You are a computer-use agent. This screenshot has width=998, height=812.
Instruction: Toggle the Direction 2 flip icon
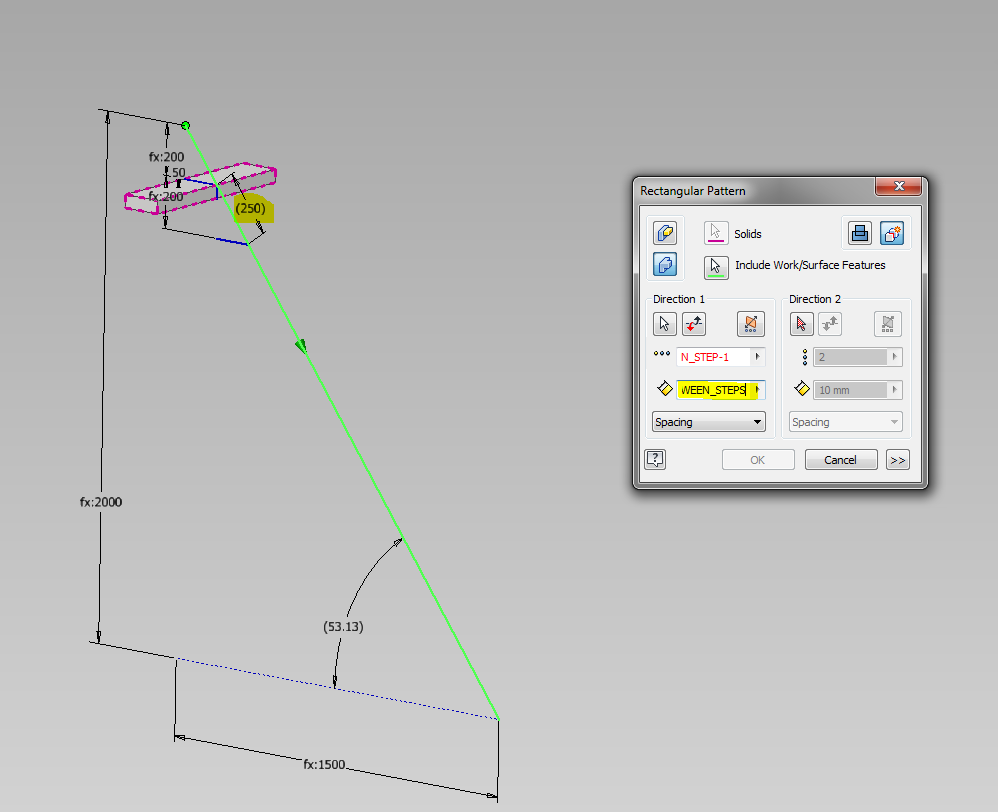[x=831, y=324]
